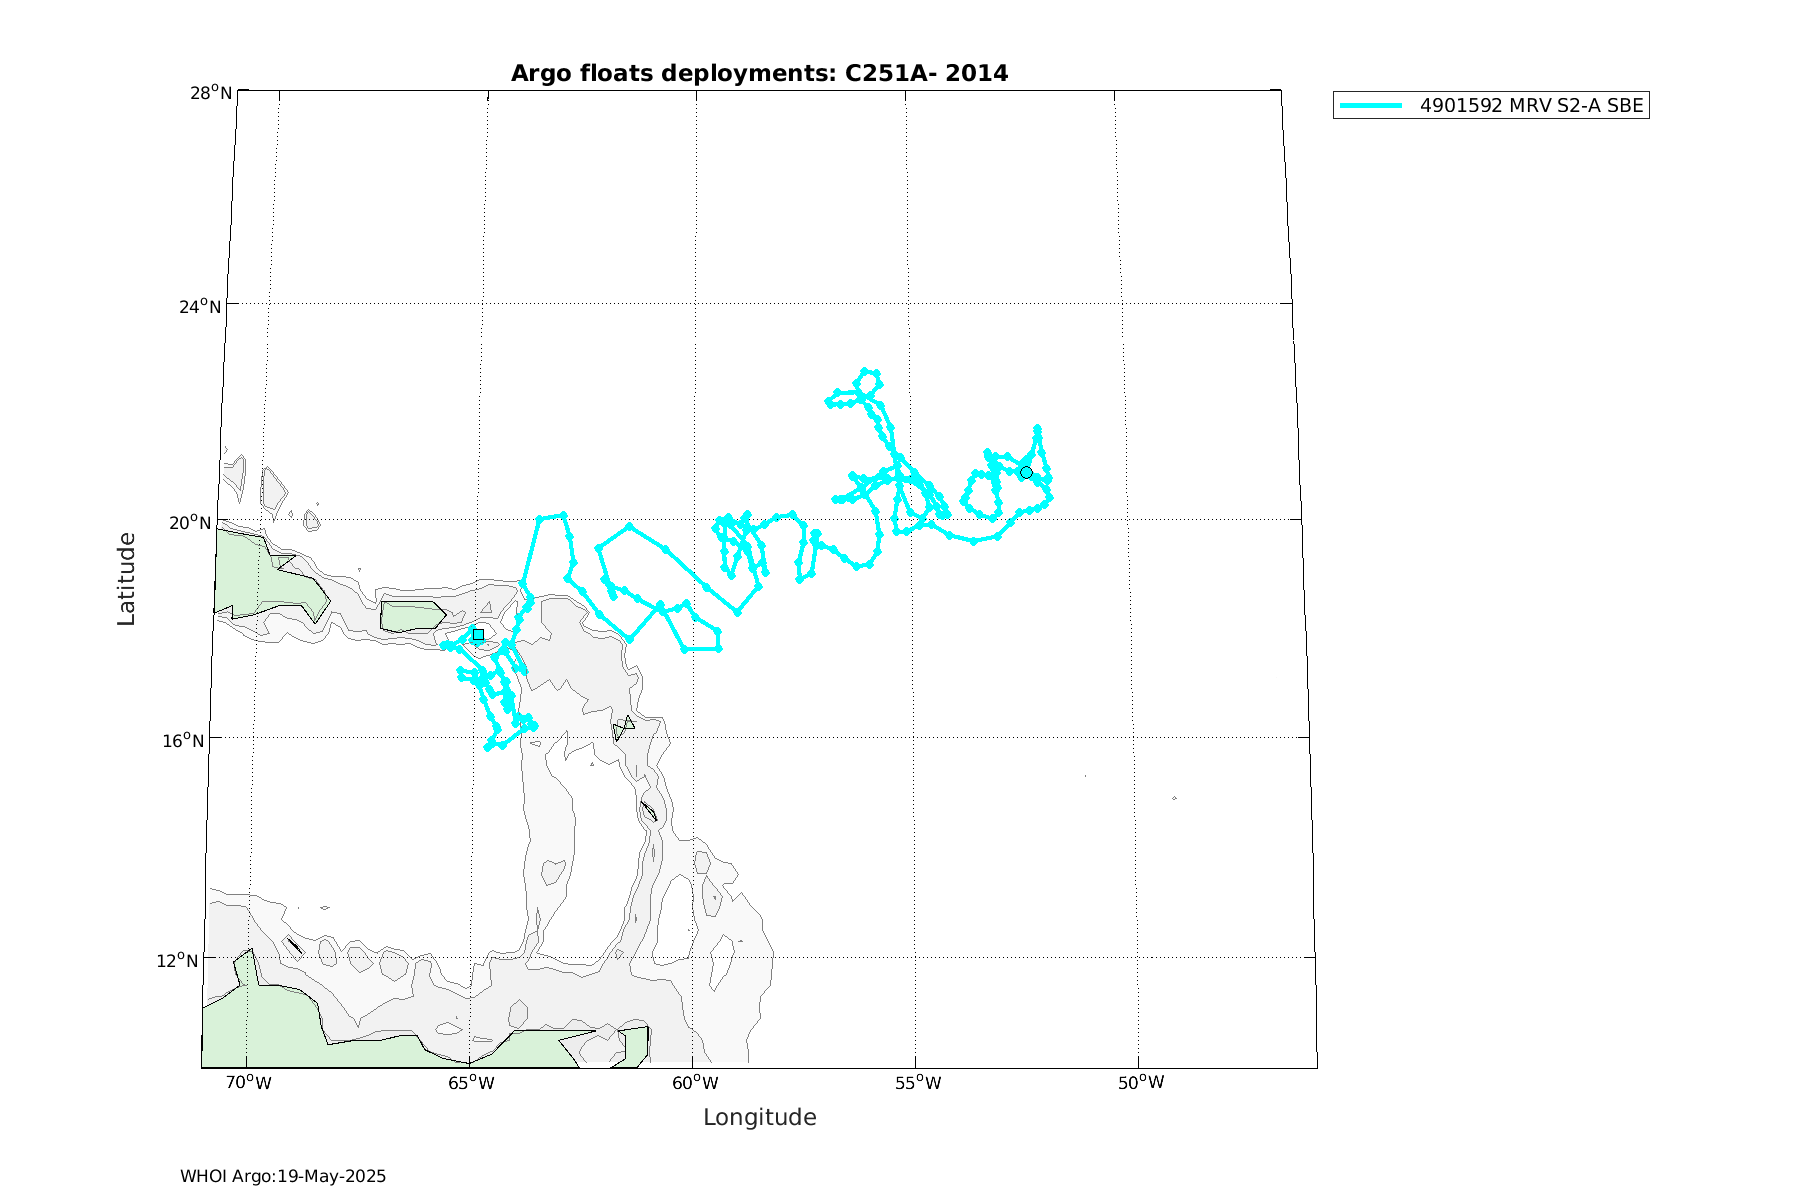Click the 24°N latitude tick label
The height and width of the screenshot is (1200, 1800).
(200, 306)
